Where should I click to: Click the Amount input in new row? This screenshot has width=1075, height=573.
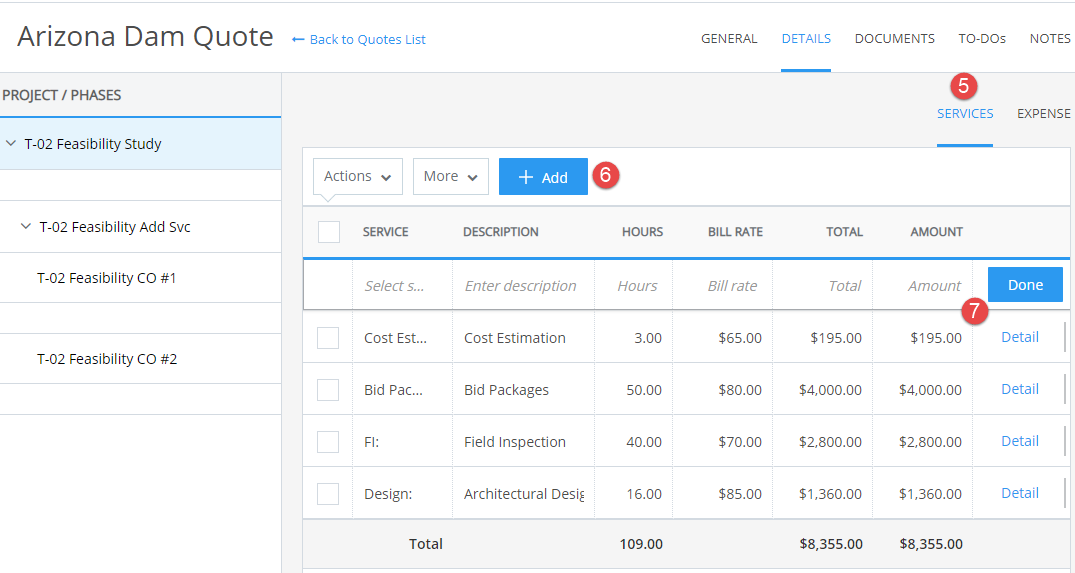[923, 286]
